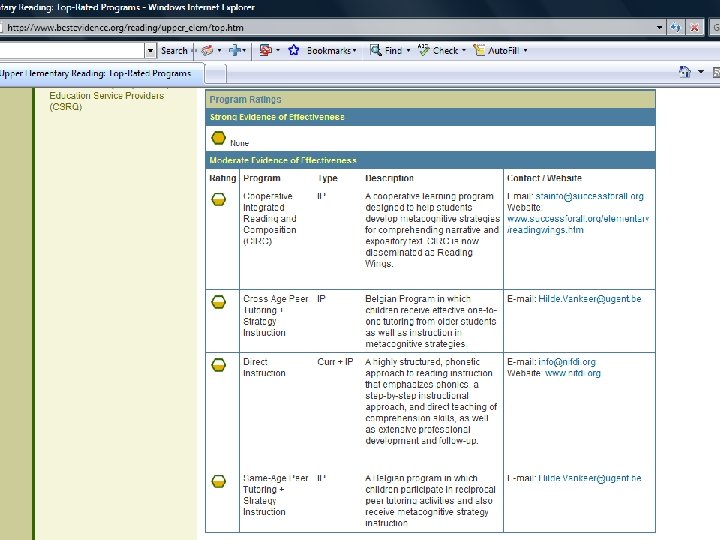Open the AutoFill dropdown arrow
The image size is (720, 540).
click(x=525, y=51)
